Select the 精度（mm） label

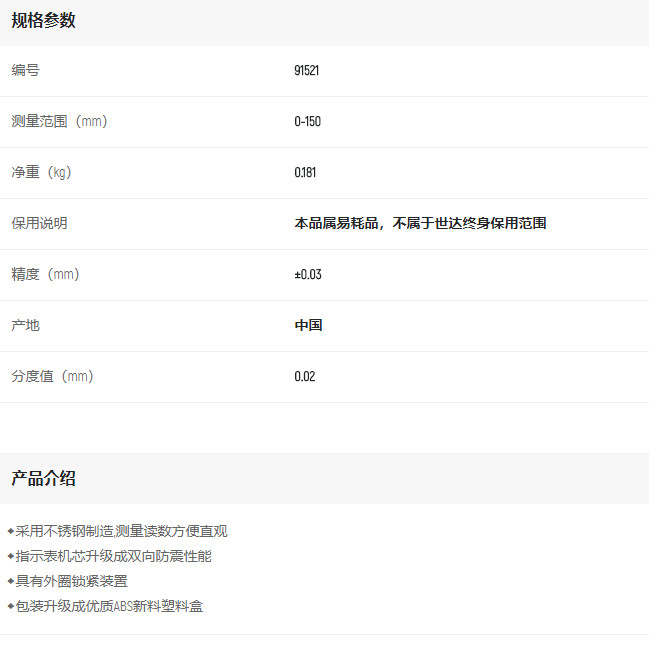point(45,274)
